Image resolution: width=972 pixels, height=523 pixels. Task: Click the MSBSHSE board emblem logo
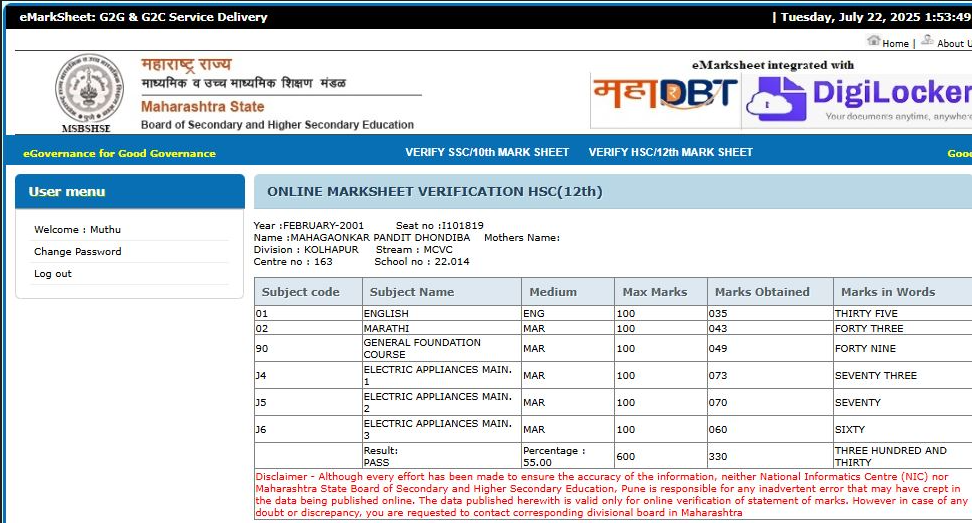(x=90, y=89)
